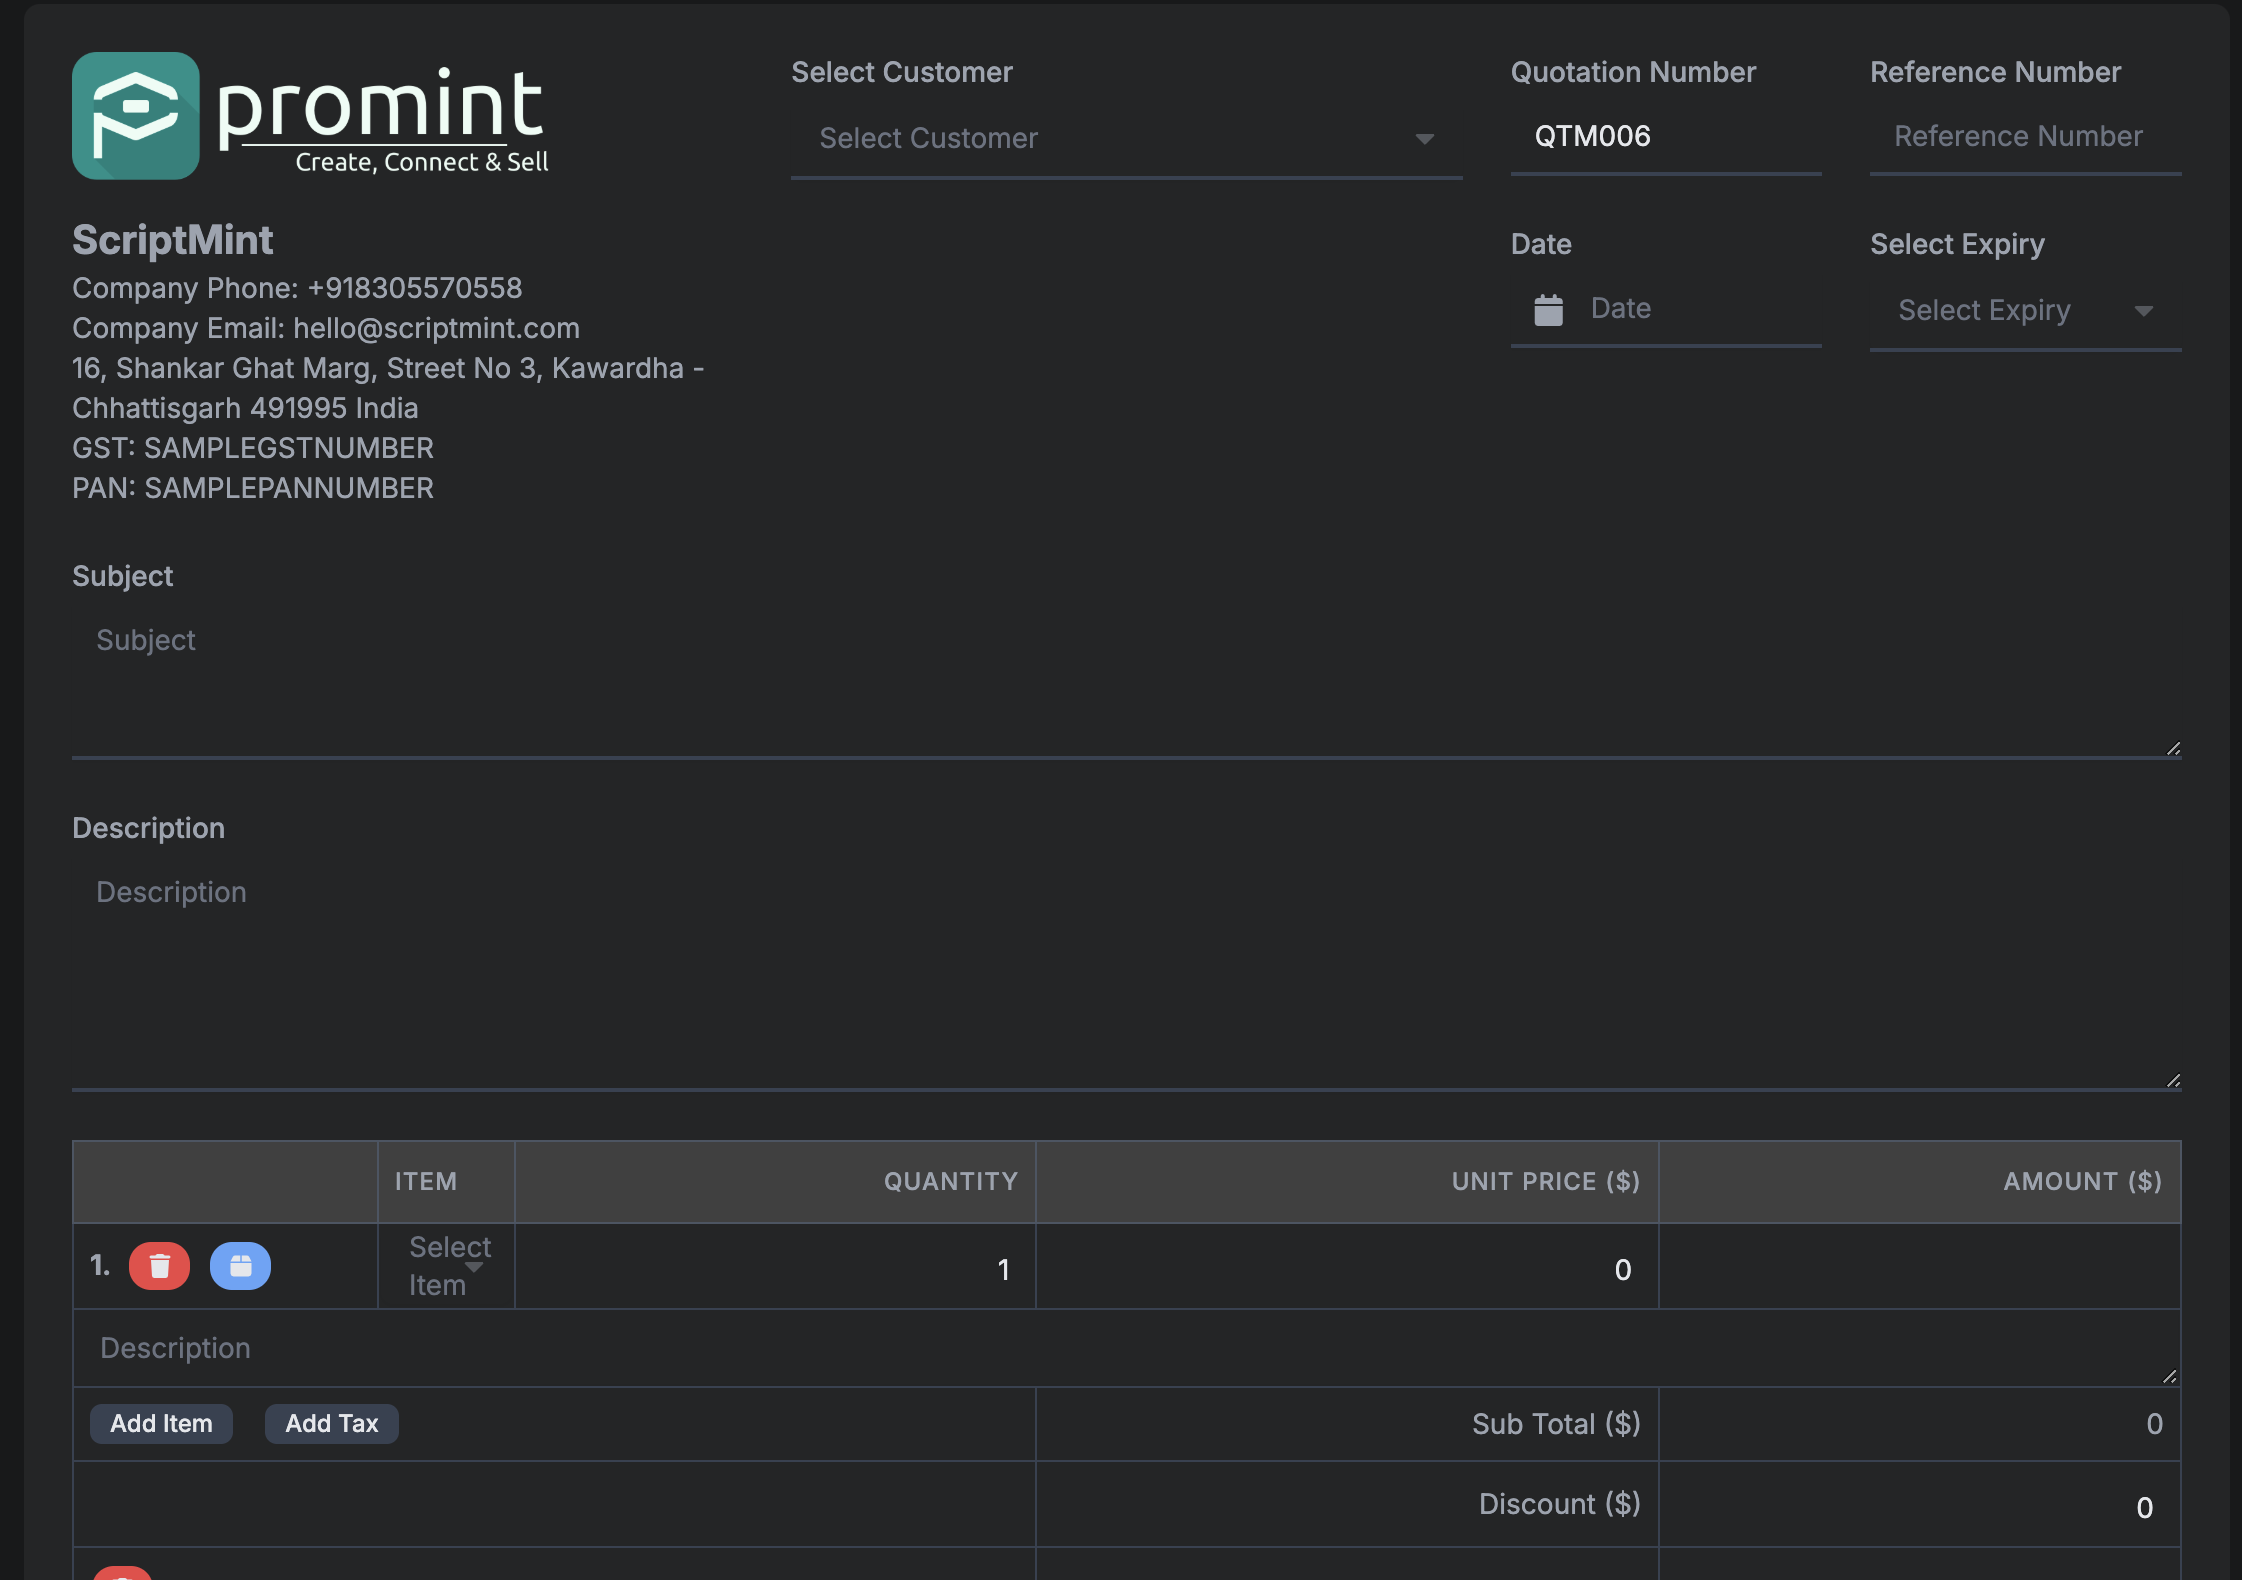The image size is (2242, 1580).
Task: Click the QUANTITY column header
Action: click(x=950, y=1182)
